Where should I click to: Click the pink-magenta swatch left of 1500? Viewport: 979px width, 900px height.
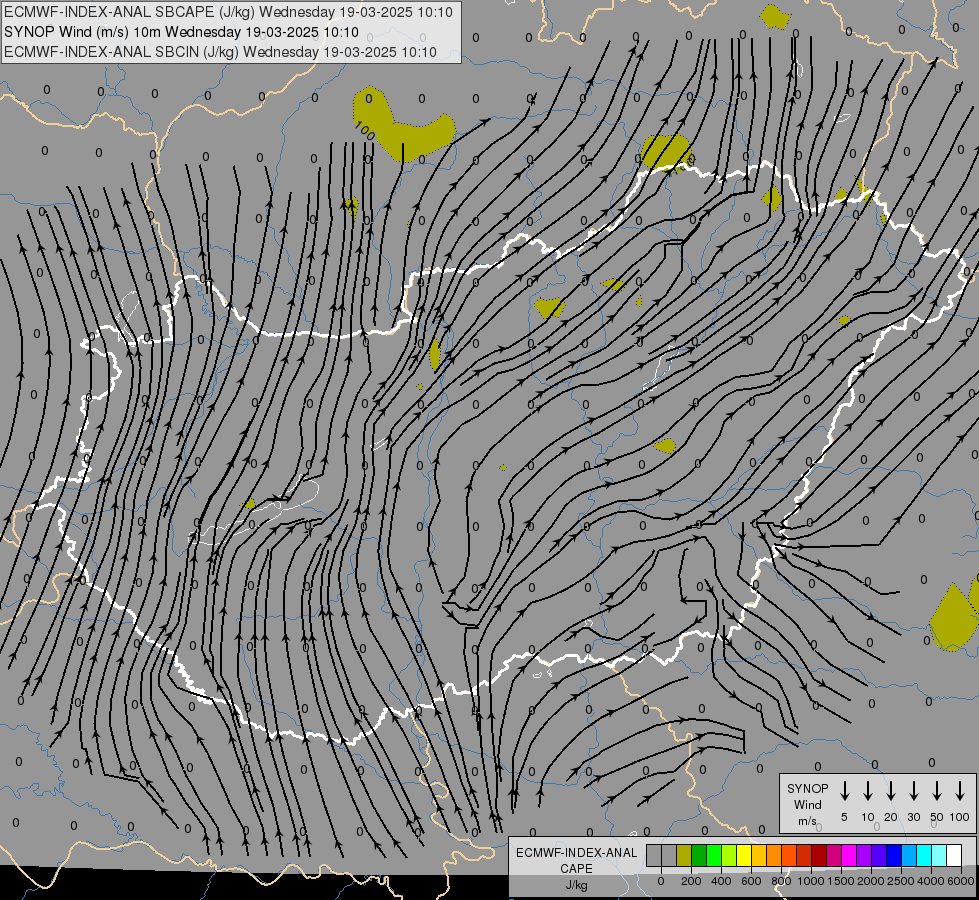click(834, 855)
